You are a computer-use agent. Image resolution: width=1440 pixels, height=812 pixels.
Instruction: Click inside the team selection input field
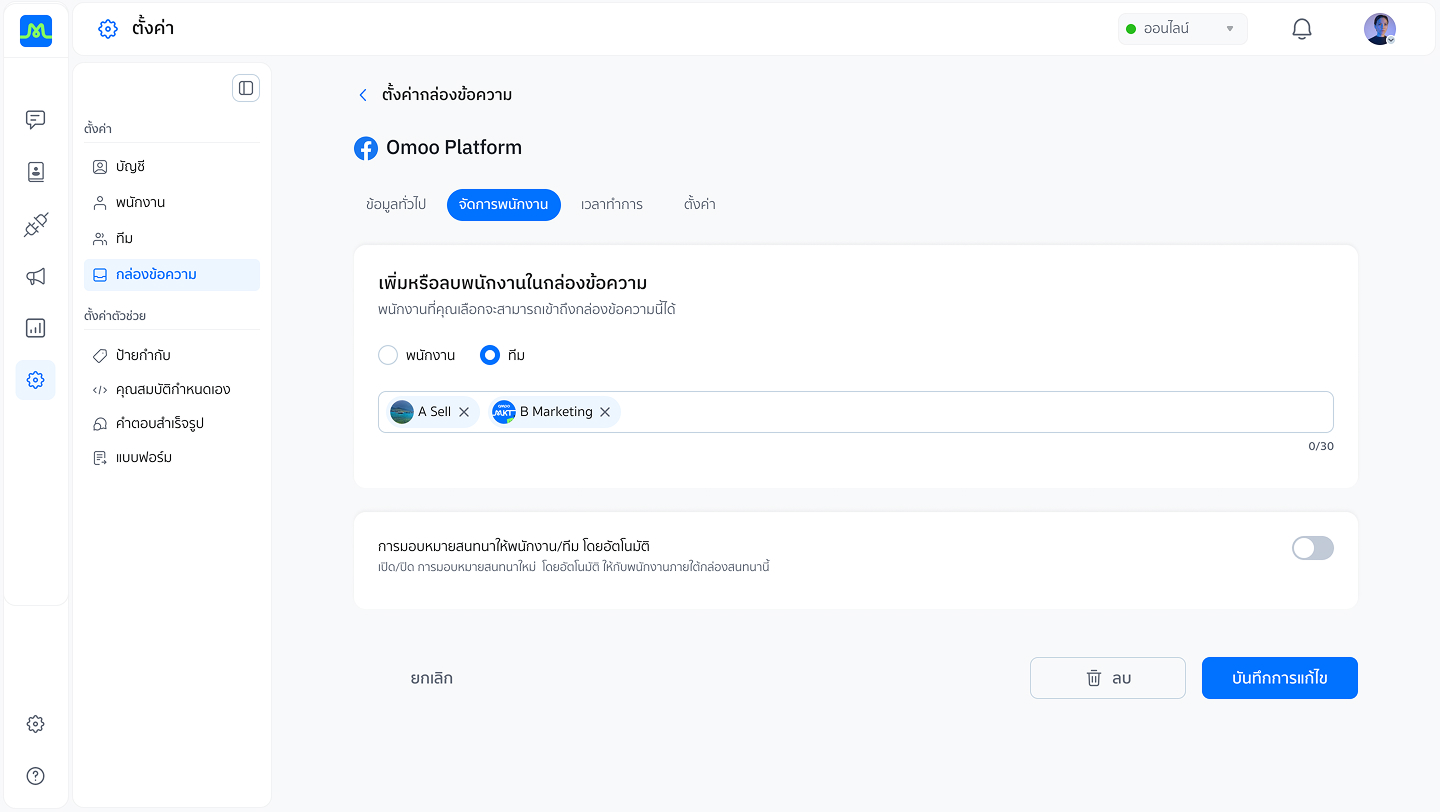(856, 412)
